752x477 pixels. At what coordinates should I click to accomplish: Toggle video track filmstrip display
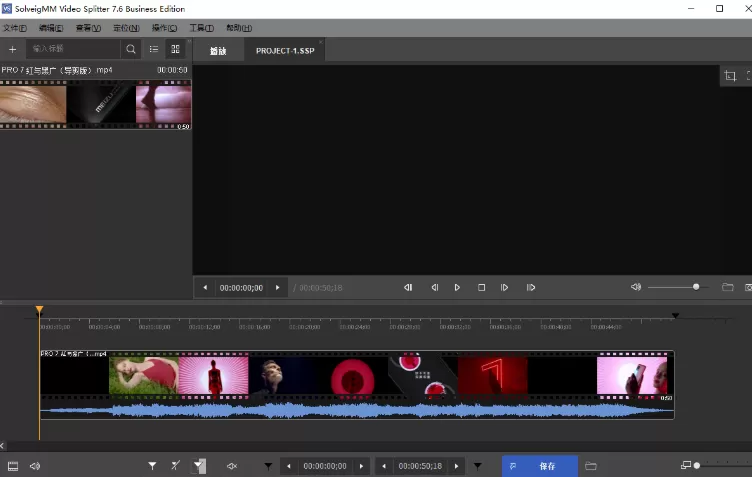[13, 466]
